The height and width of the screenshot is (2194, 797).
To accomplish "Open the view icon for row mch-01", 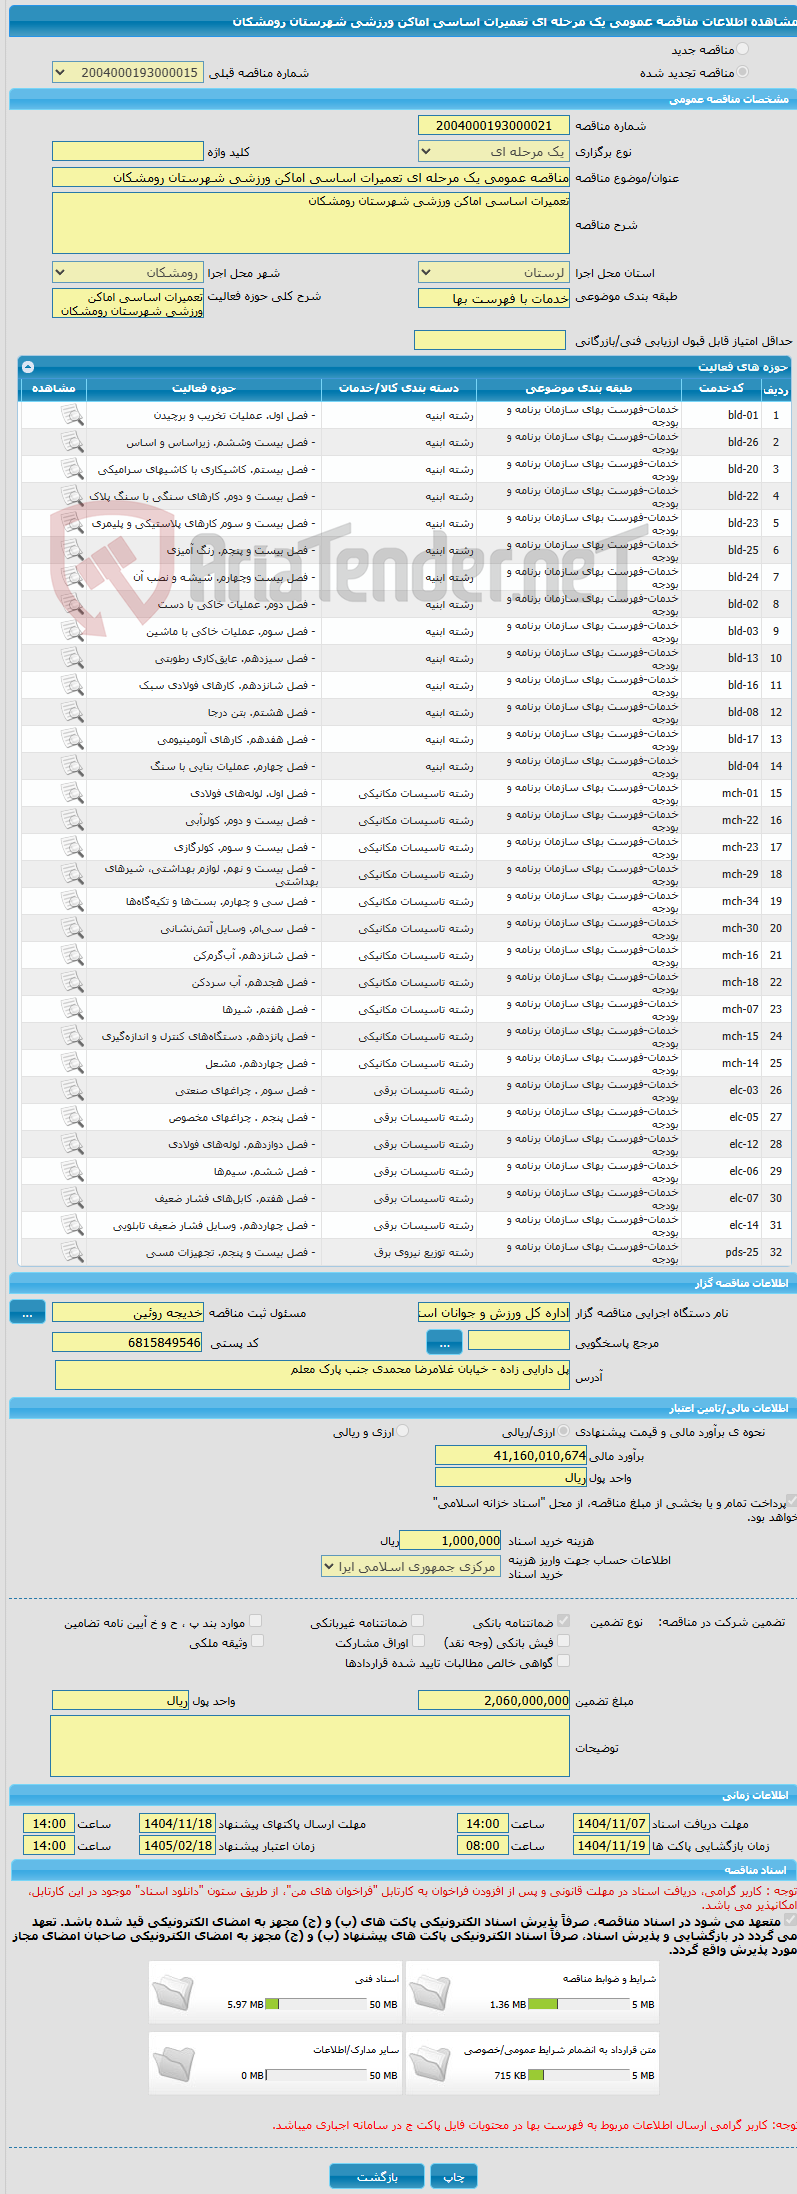I will point(72,793).
